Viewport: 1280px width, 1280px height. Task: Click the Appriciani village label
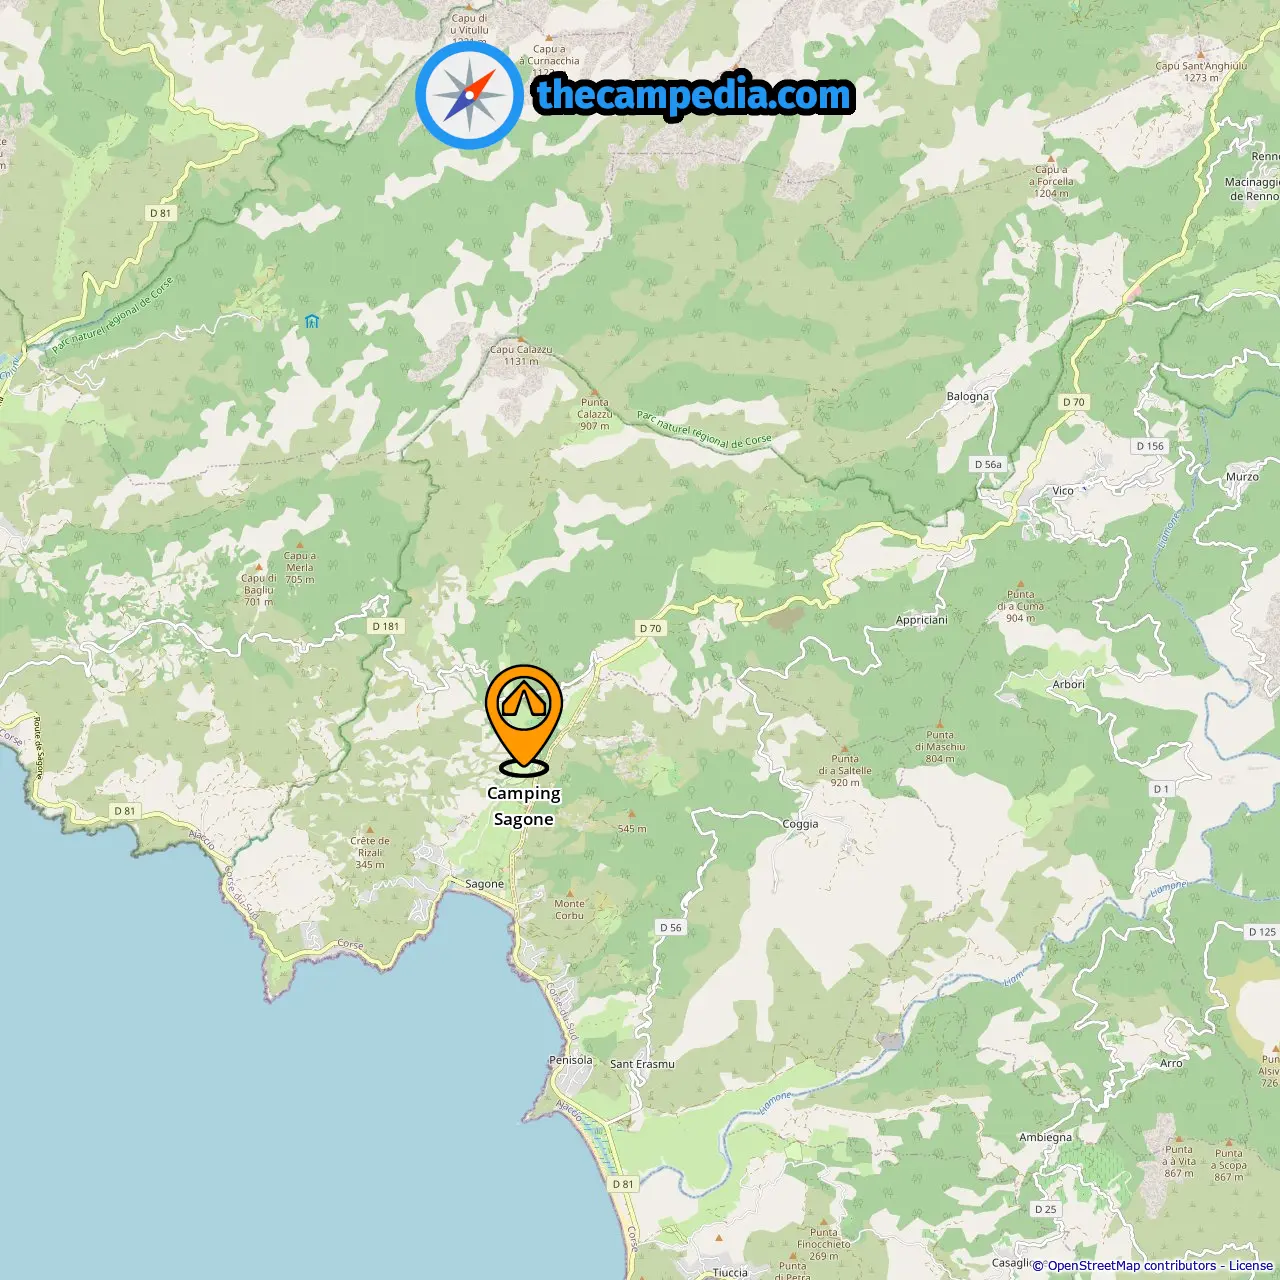pos(921,620)
